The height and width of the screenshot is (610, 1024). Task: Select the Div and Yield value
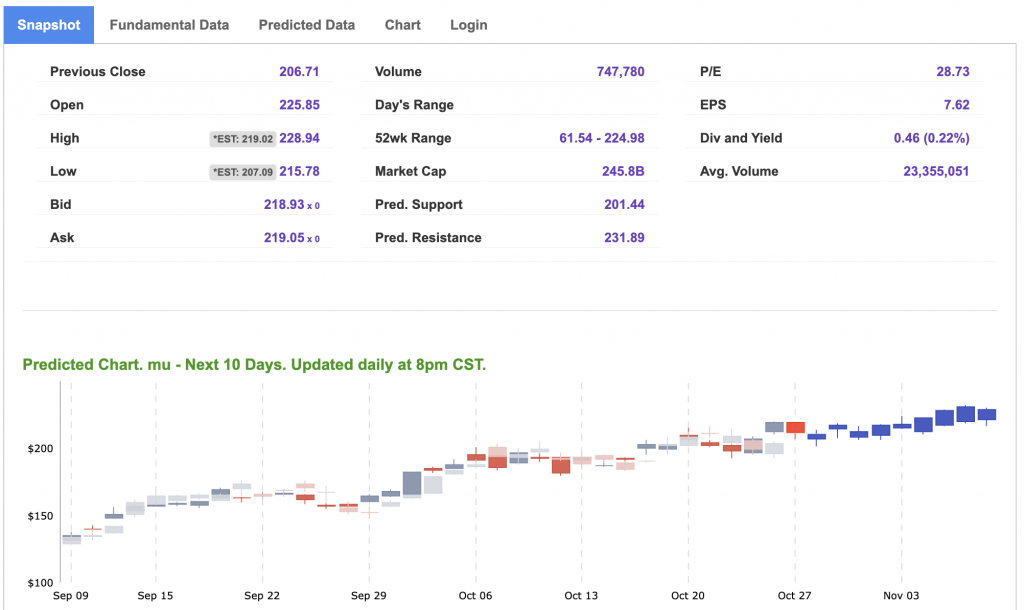point(931,138)
